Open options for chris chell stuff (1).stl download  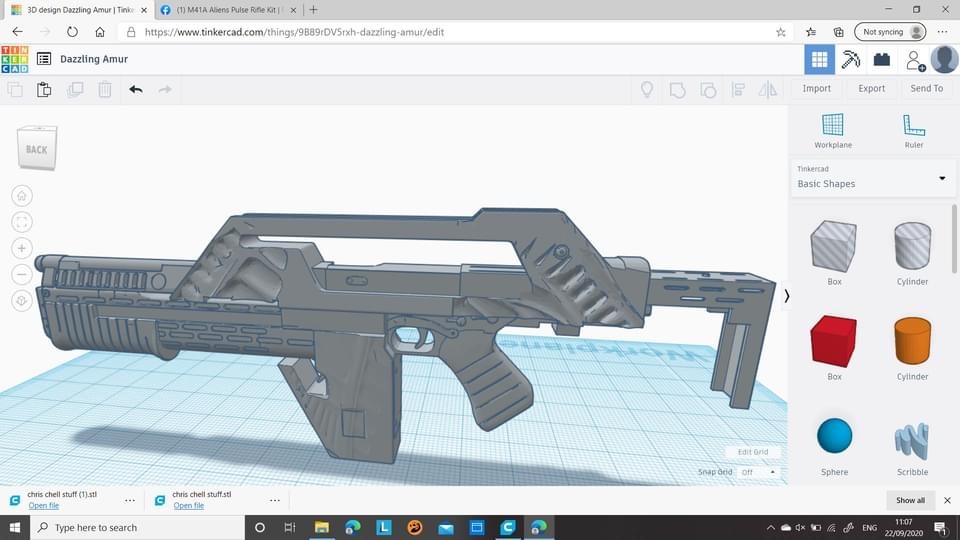click(x=130, y=500)
